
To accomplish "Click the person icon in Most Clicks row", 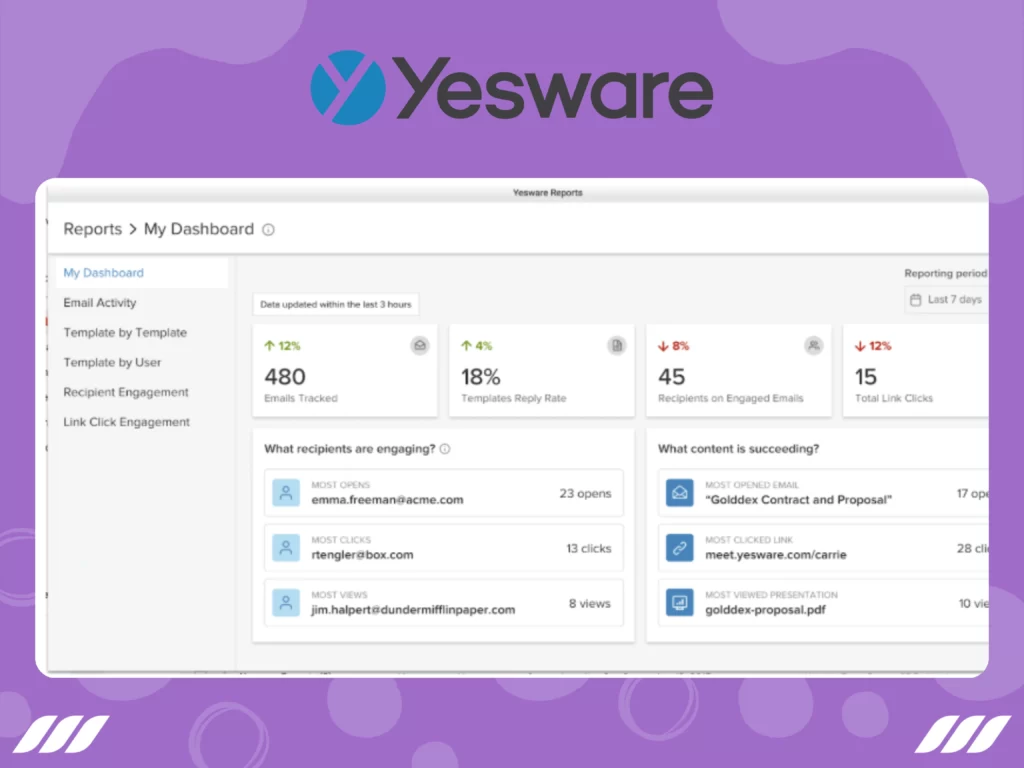I will (x=285, y=548).
